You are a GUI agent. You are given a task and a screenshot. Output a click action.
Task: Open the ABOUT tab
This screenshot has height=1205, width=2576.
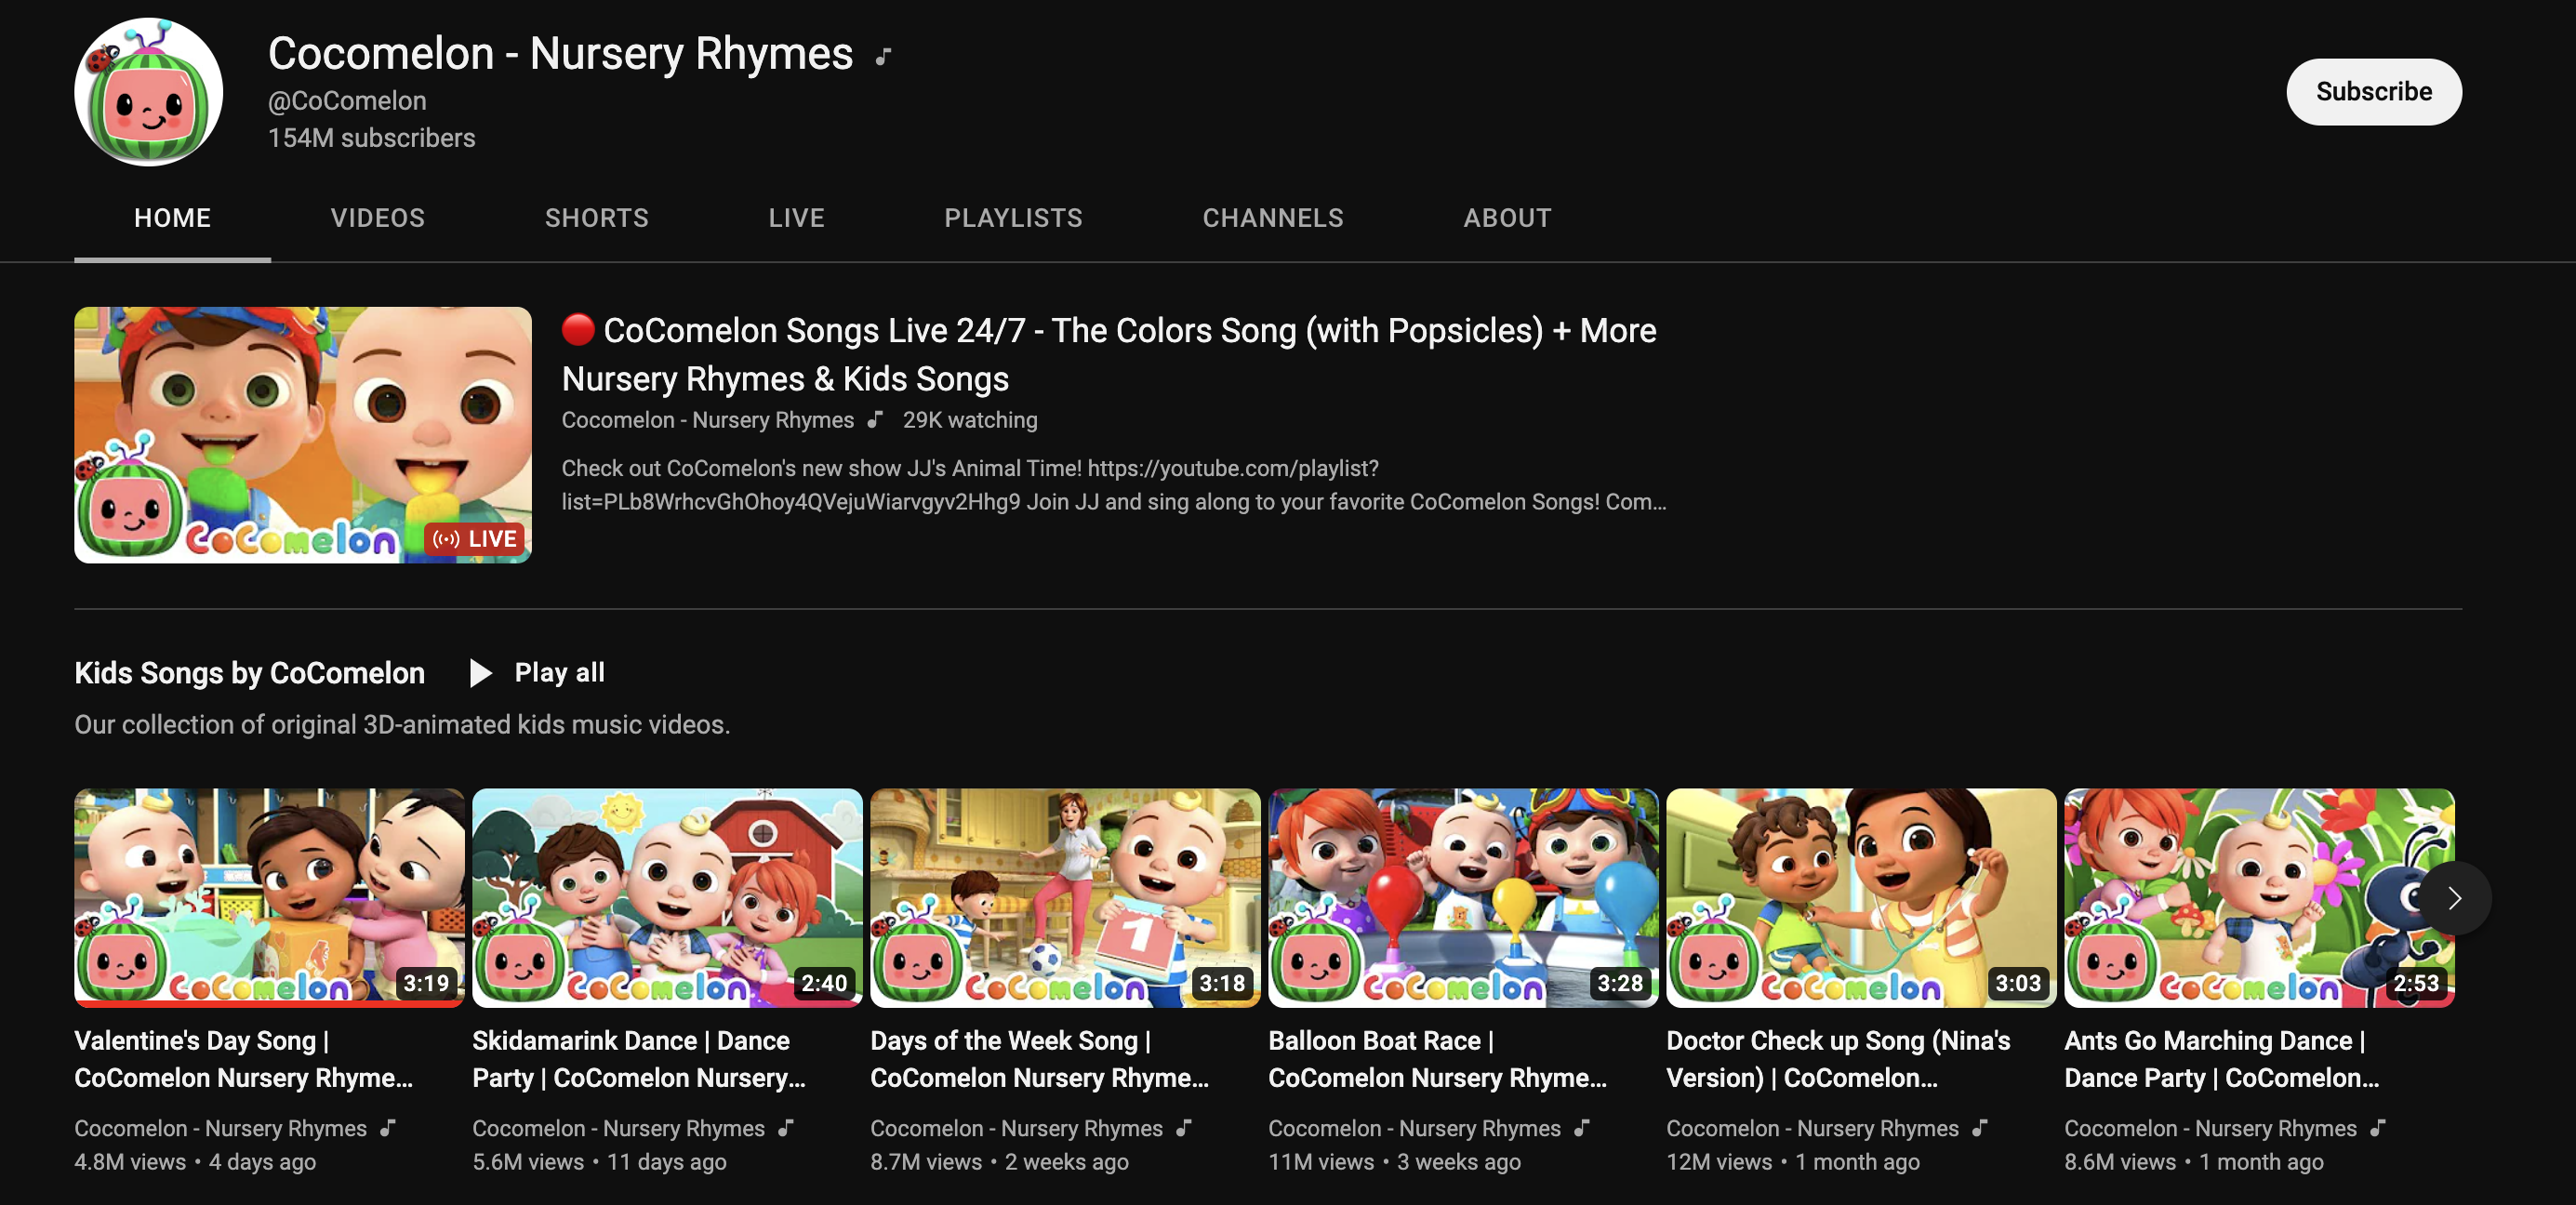(1507, 218)
